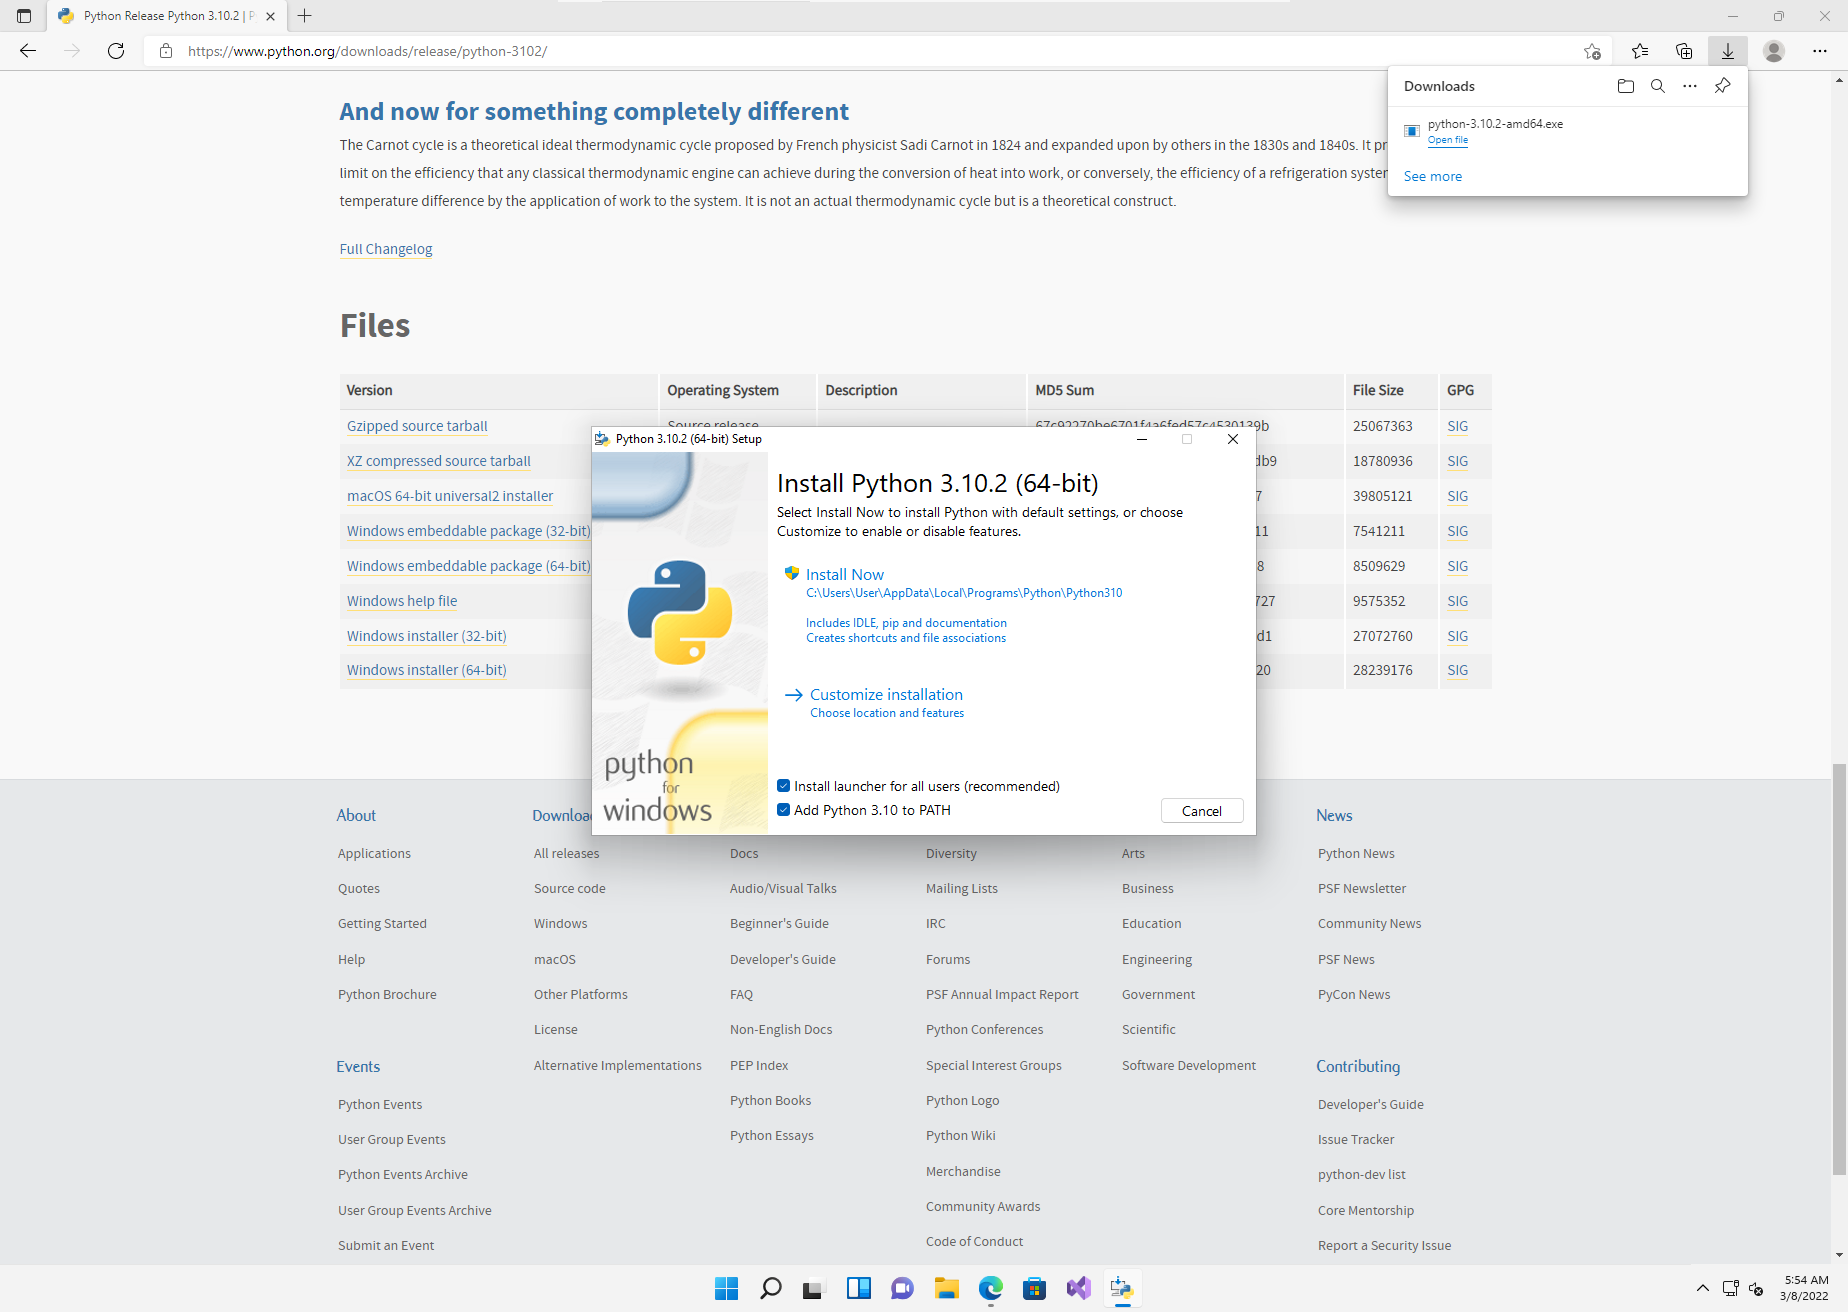Screen dimensions: 1848x1312
Task: Open the Full Changelog link
Action: pos(385,248)
